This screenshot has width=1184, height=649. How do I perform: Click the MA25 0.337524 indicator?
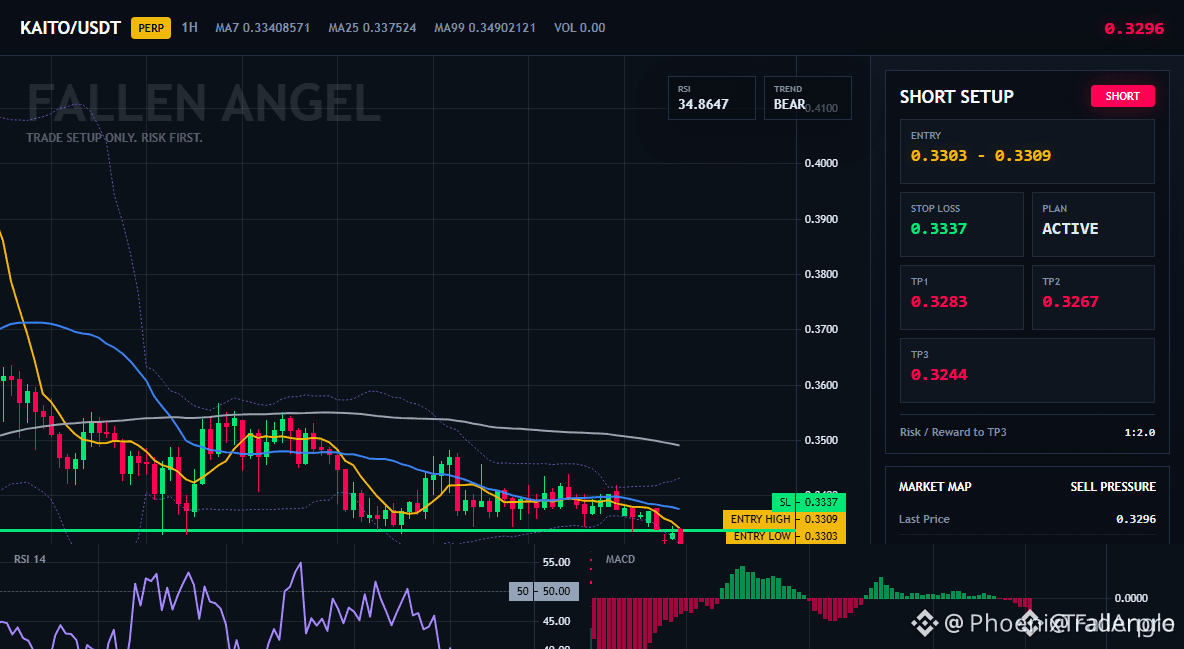point(372,28)
